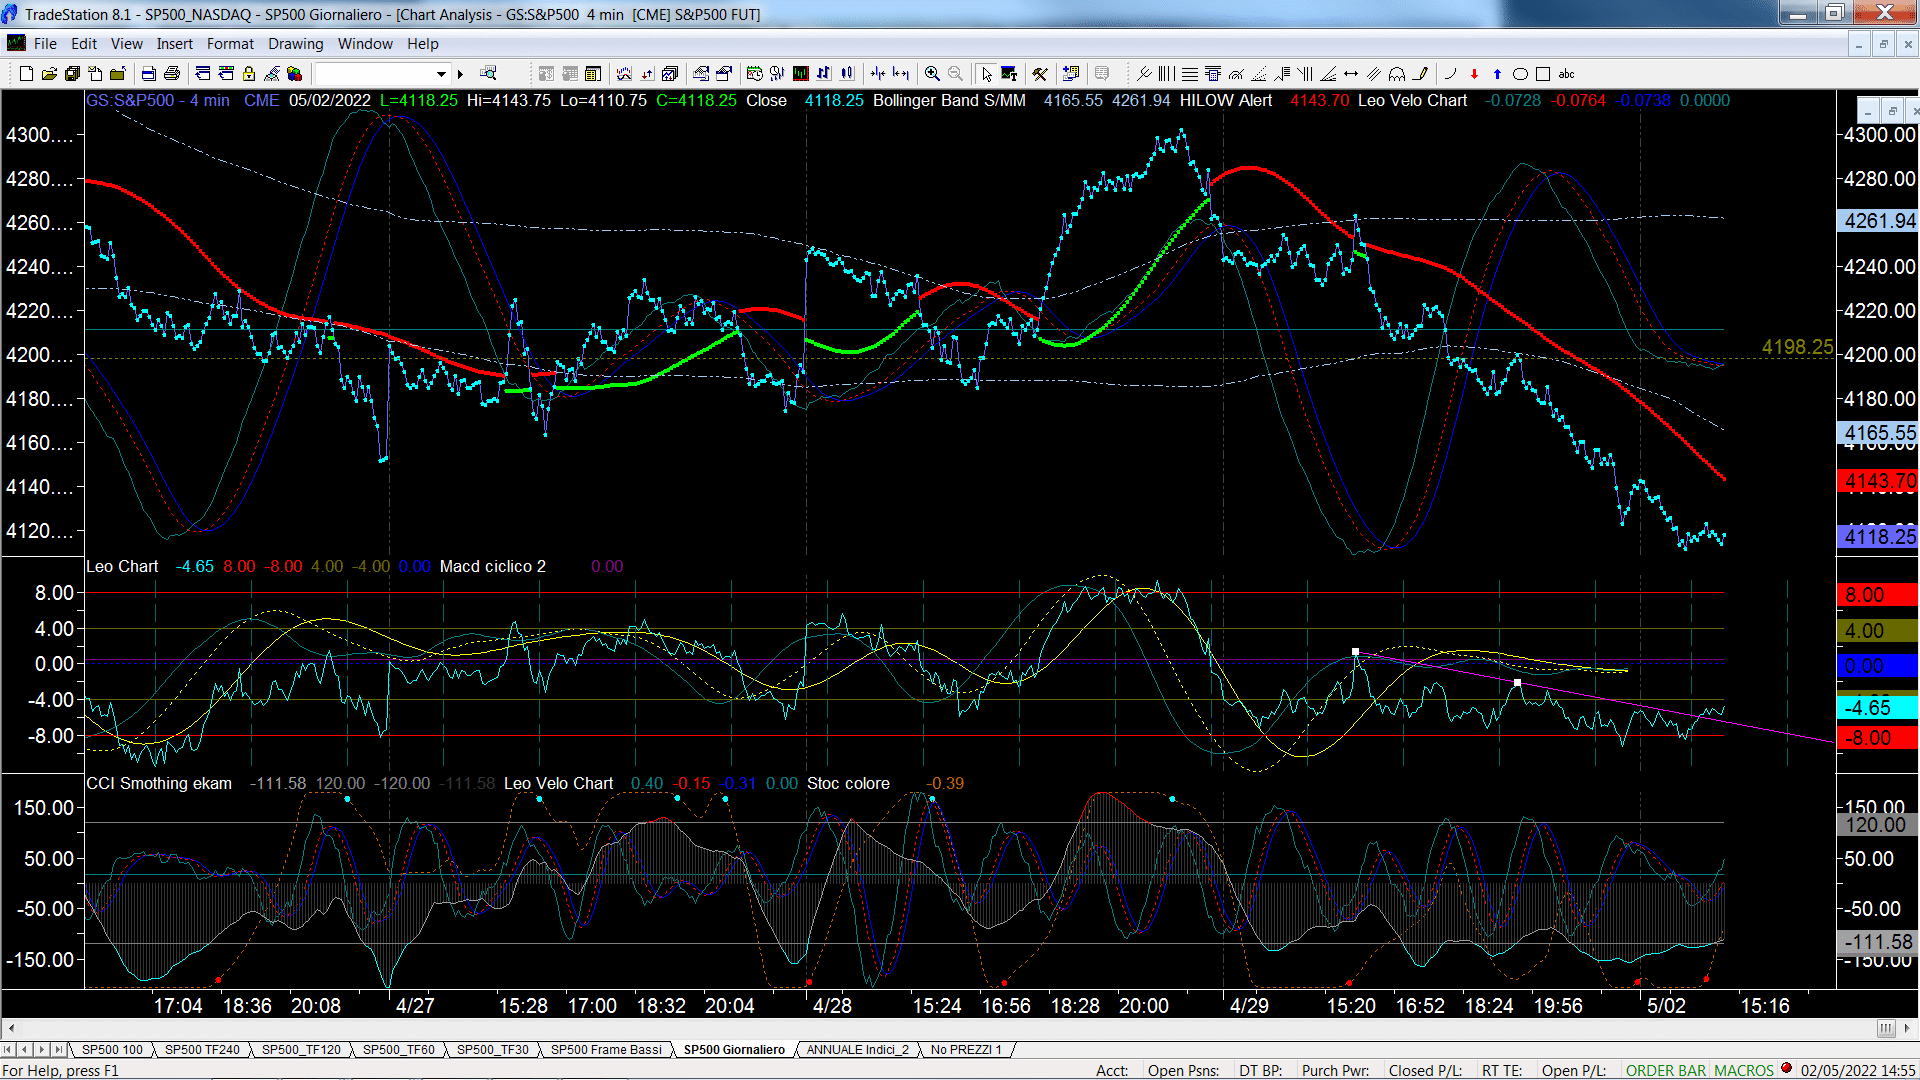Switch to the SP500 TF240 tab

click(x=202, y=1050)
